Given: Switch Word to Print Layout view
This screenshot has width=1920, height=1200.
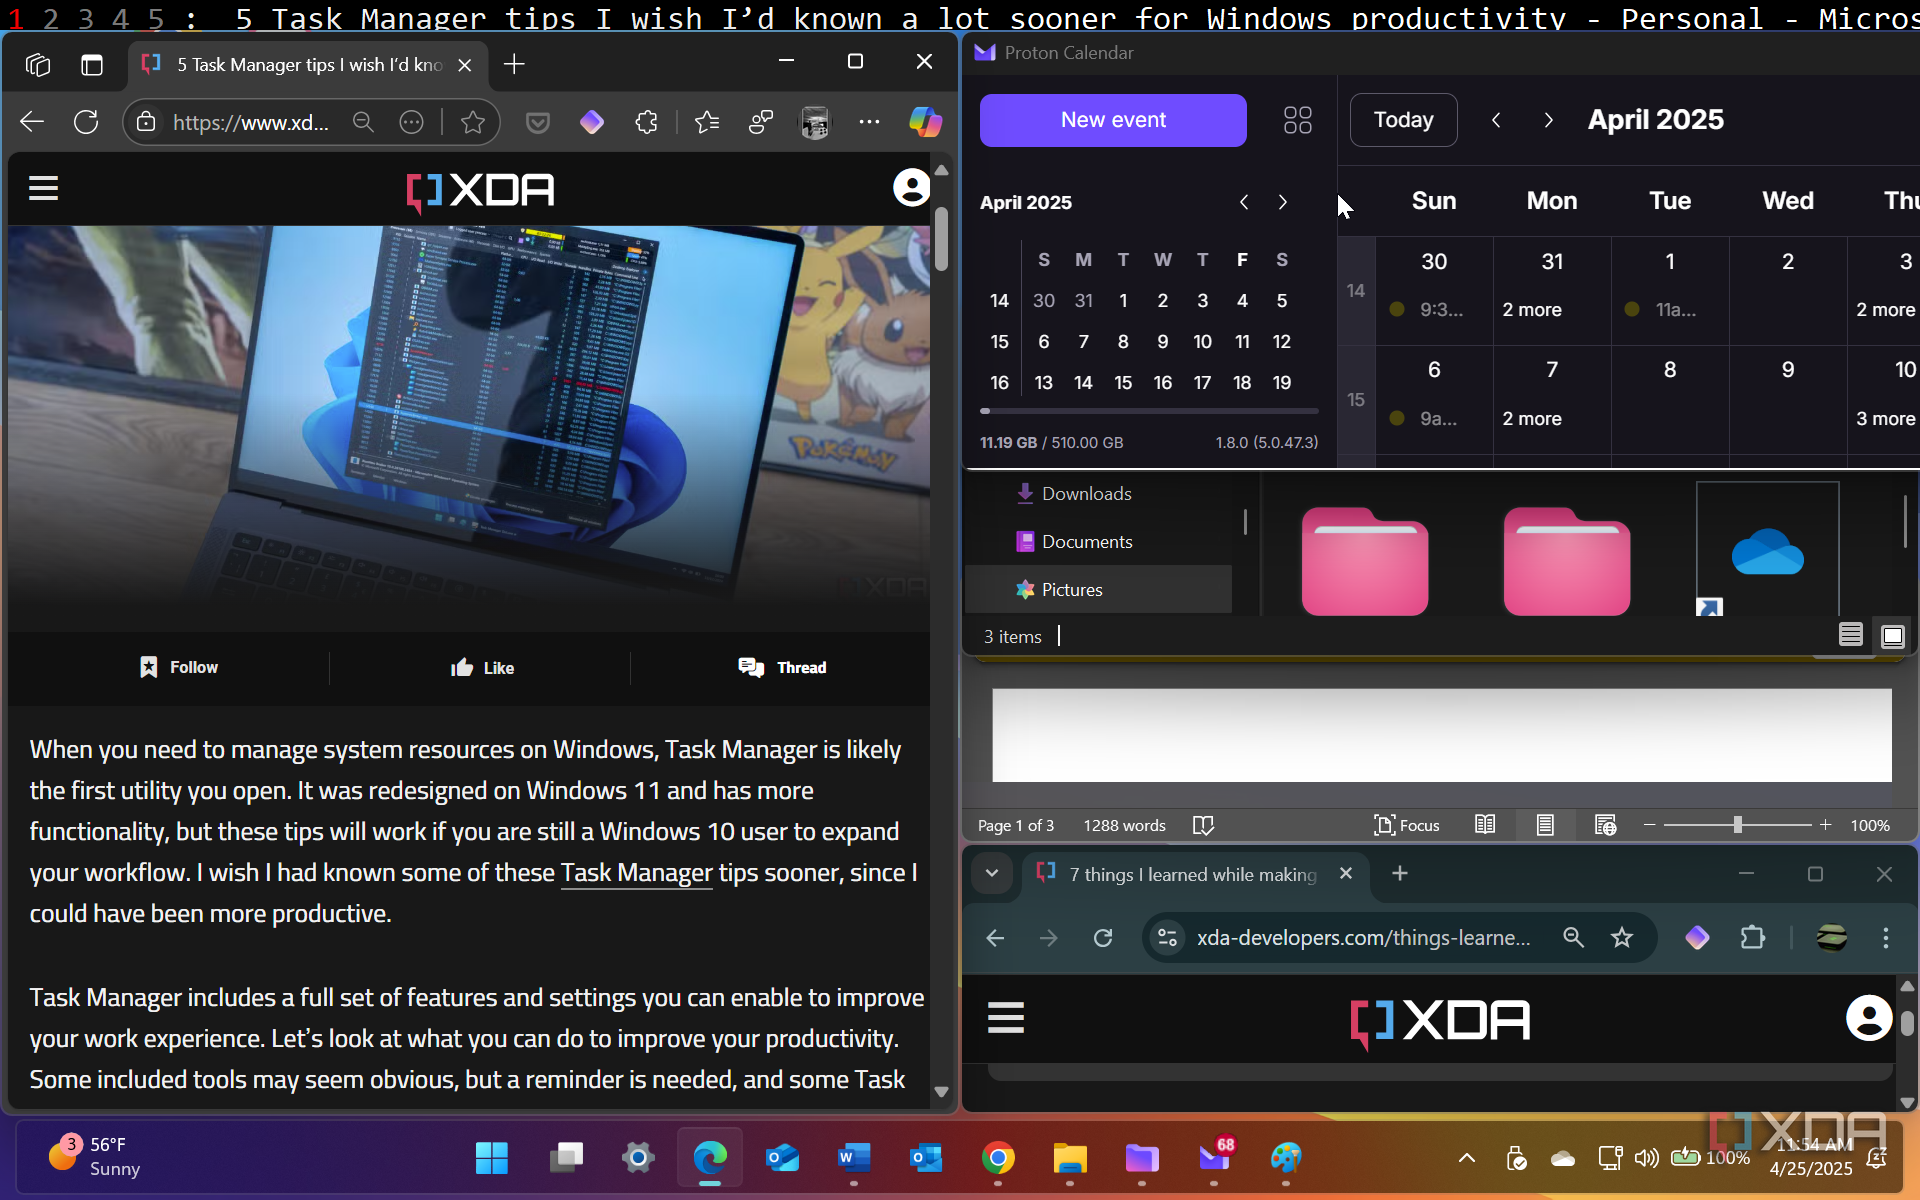Looking at the screenshot, I should [x=1545, y=825].
